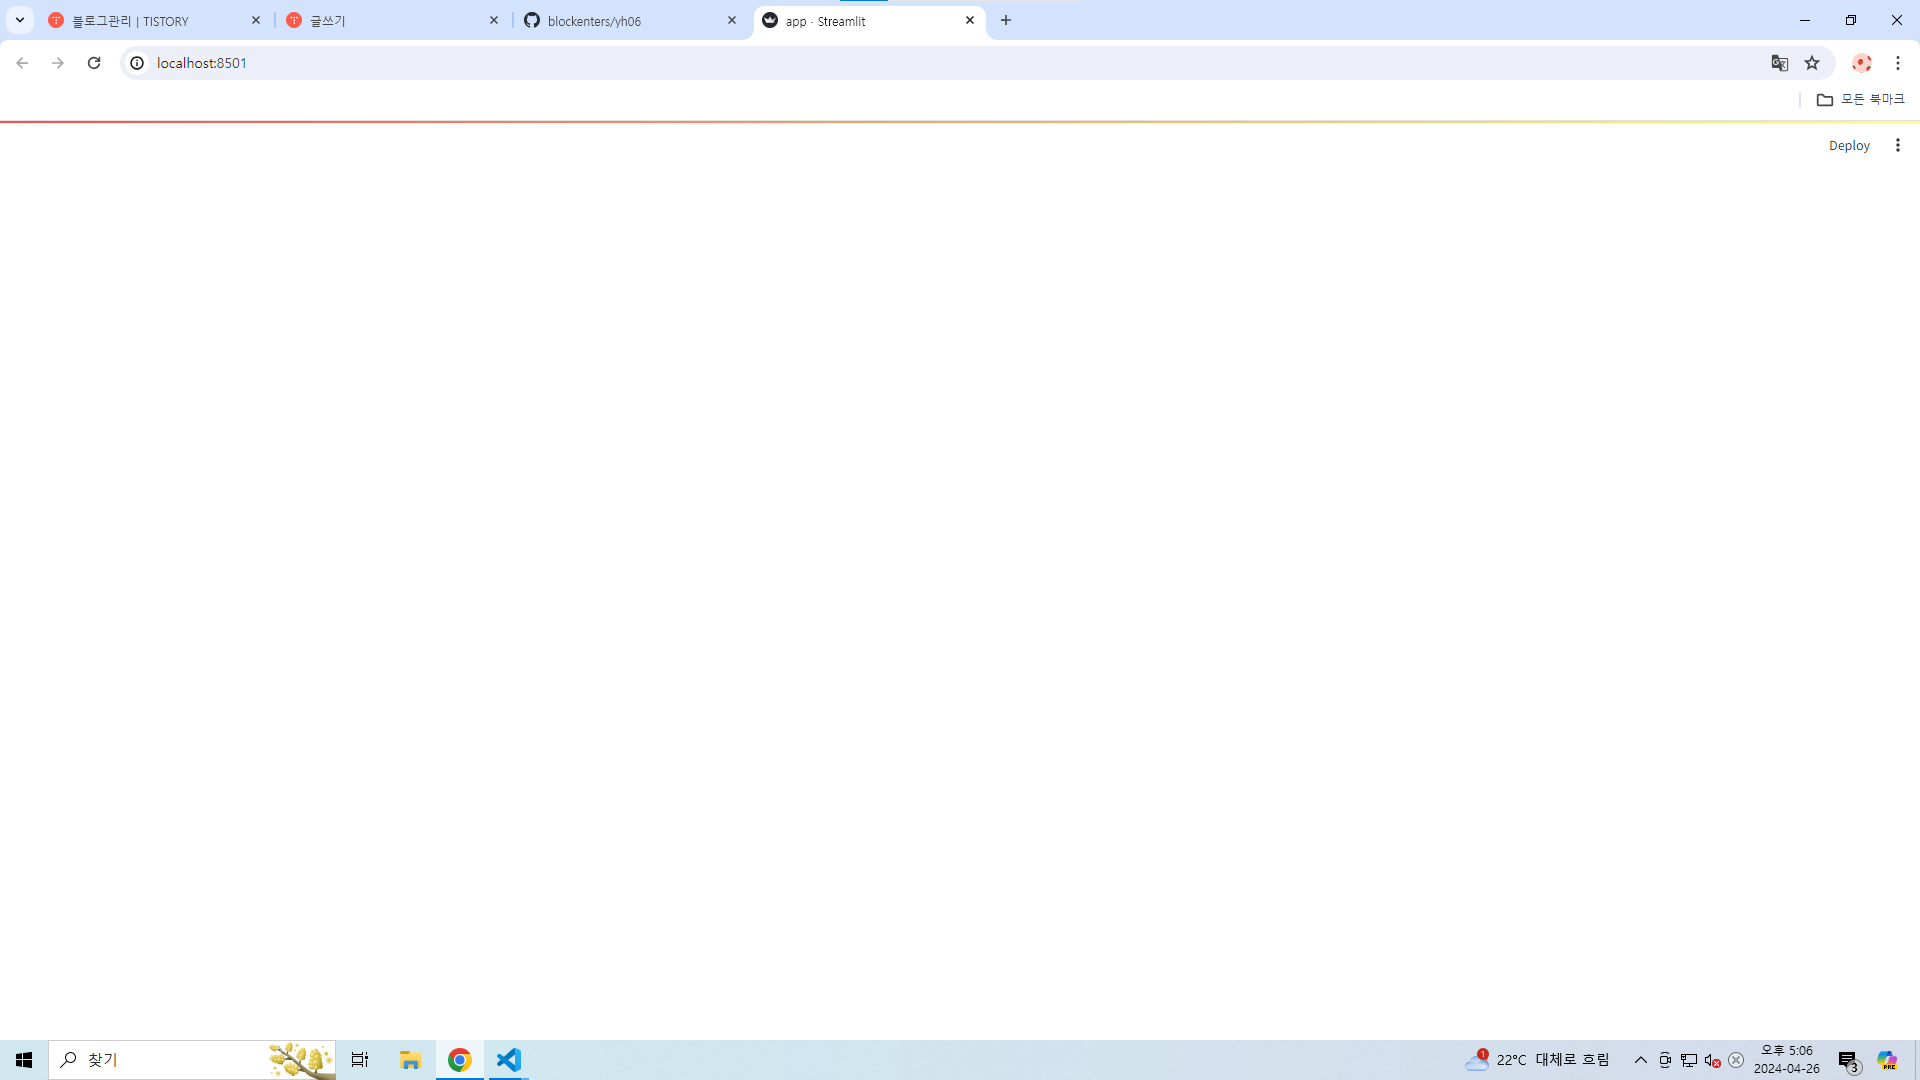
Task: Expand hidden system tray icons
Action: click(1640, 1060)
